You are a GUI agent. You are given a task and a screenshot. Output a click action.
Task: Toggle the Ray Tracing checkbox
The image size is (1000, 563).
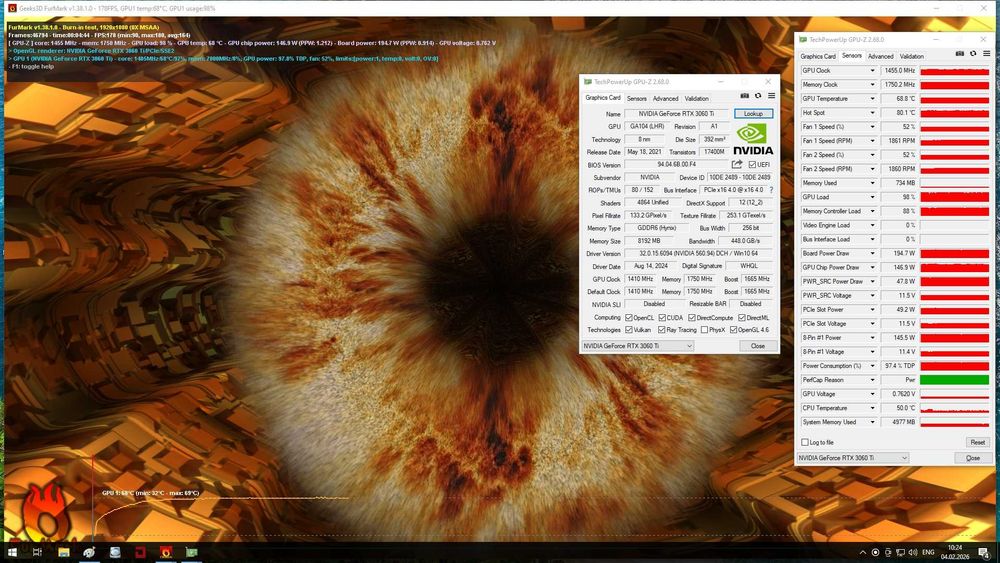(x=661, y=330)
